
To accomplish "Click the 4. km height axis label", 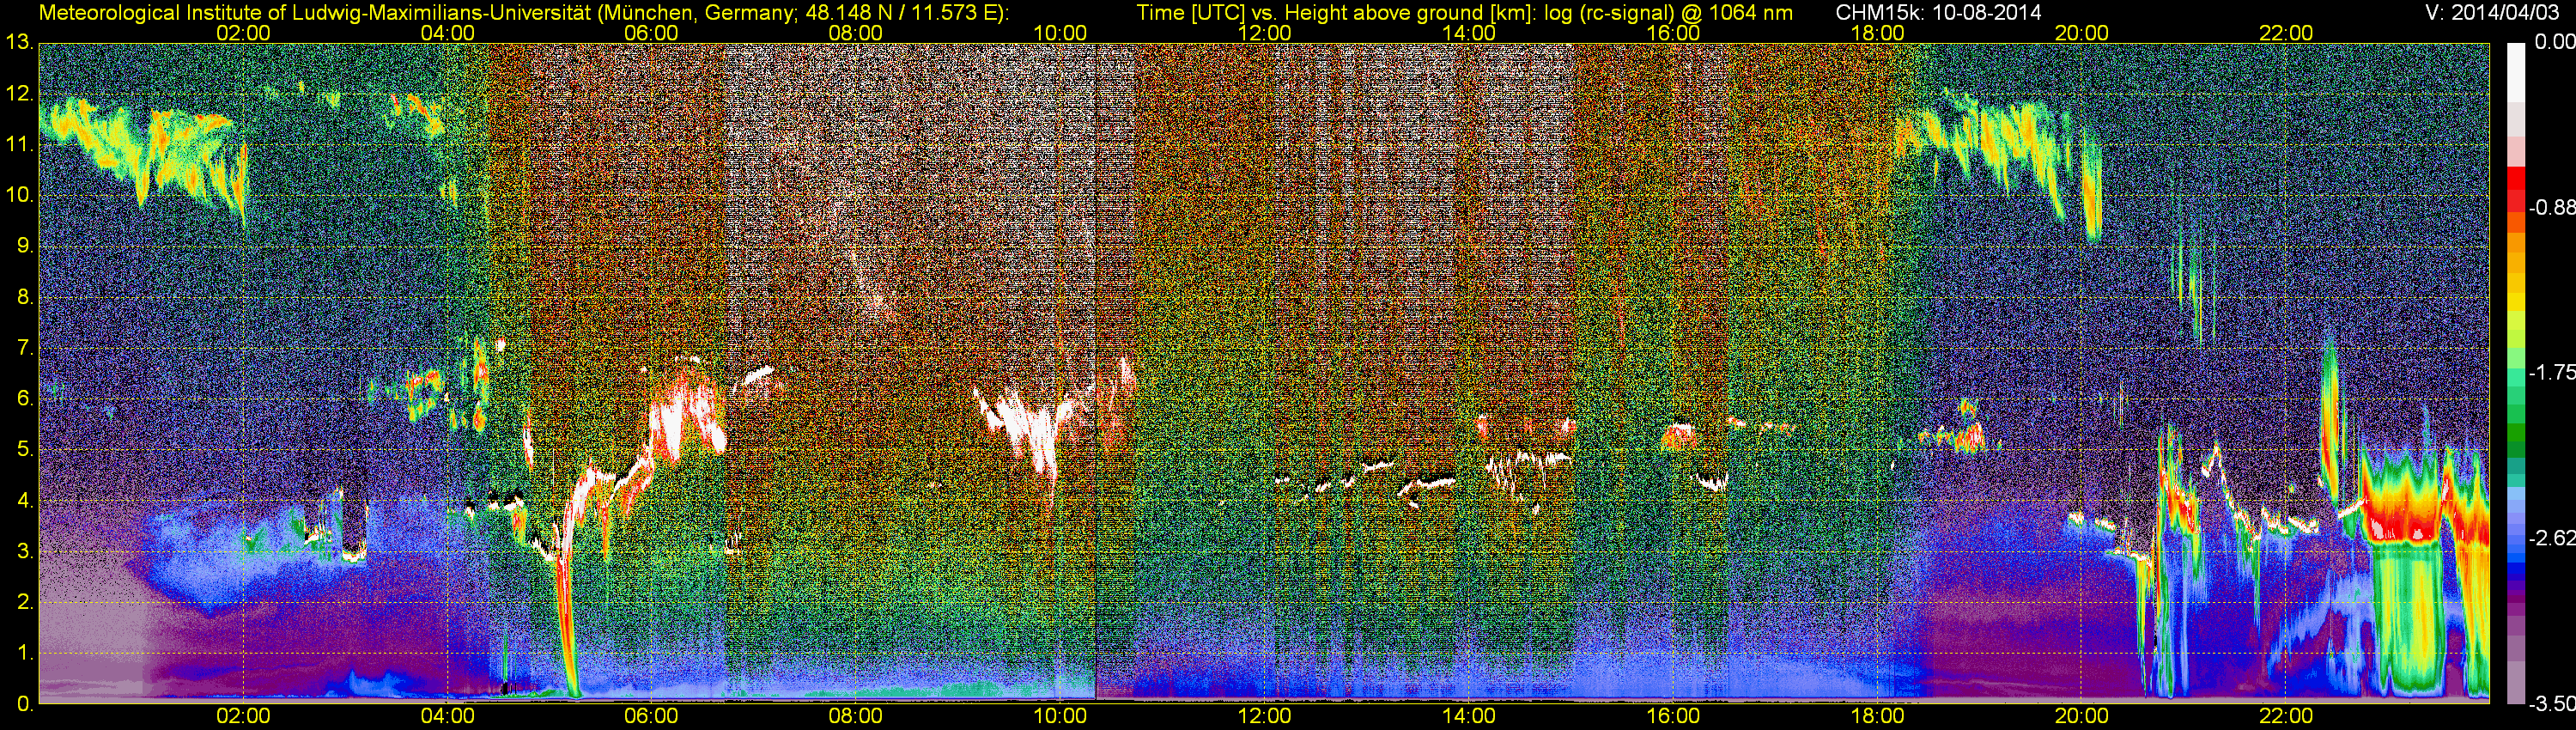I will (x=24, y=500).
